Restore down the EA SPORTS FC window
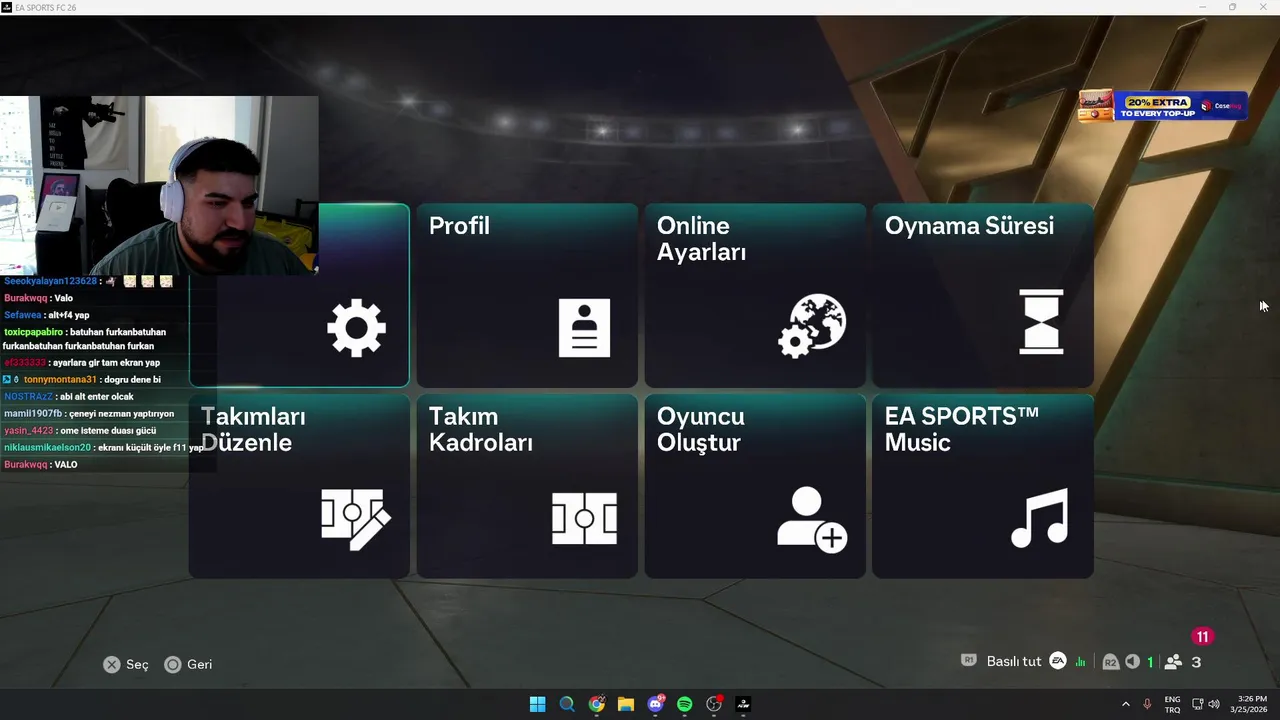Screen dimensions: 1280x720 pyautogui.click(x=1232, y=7)
